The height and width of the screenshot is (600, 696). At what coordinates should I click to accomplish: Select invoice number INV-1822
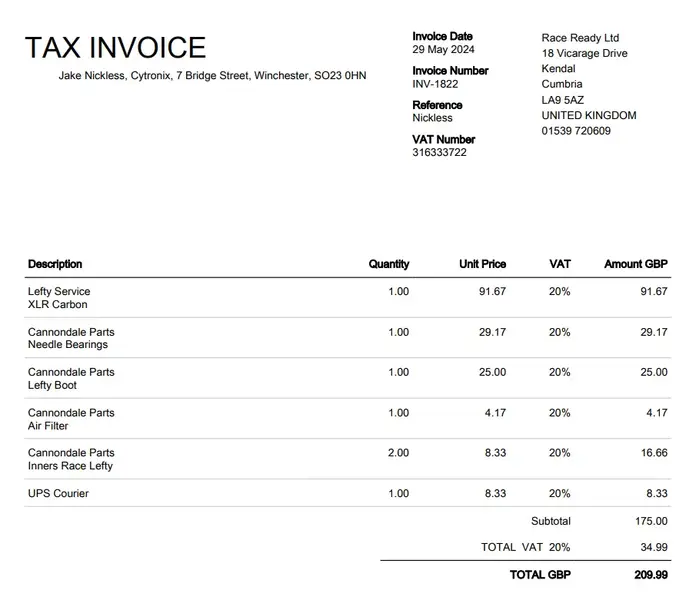click(x=435, y=84)
